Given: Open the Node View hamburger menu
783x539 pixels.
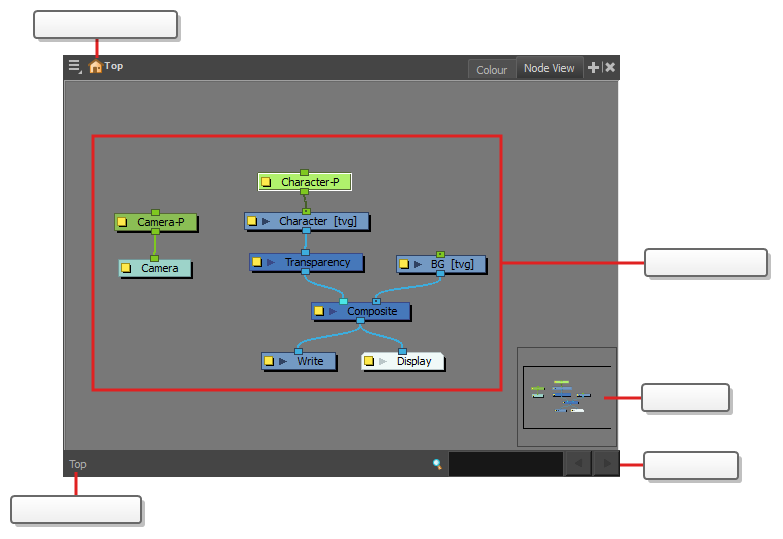Looking at the screenshot, I should 74,67.
